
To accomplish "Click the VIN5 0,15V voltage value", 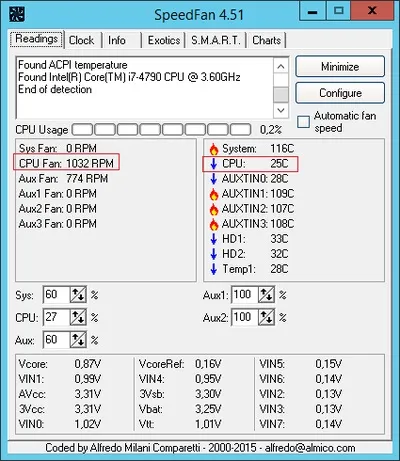I will [329, 364].
